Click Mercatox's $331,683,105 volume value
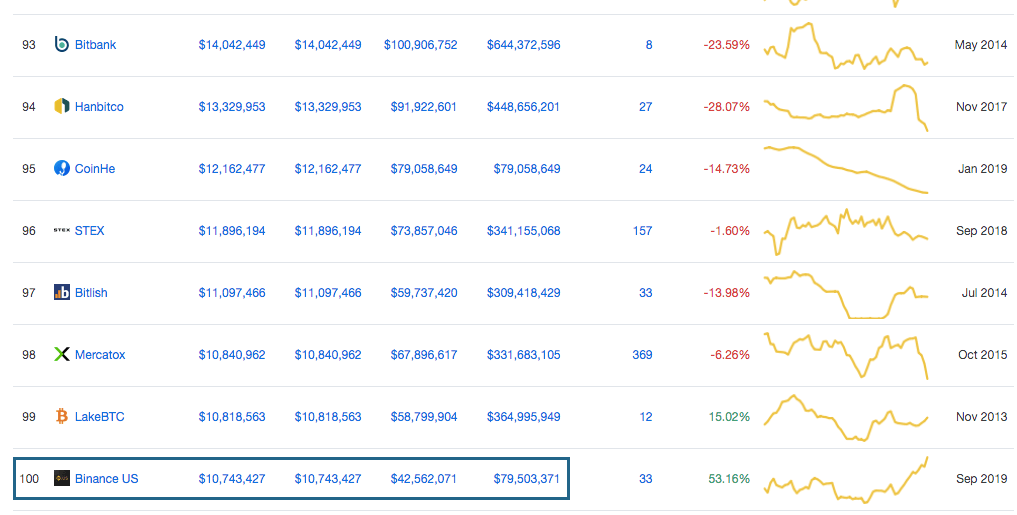The width and height of the screenshot is (1017, 515). 523,355
